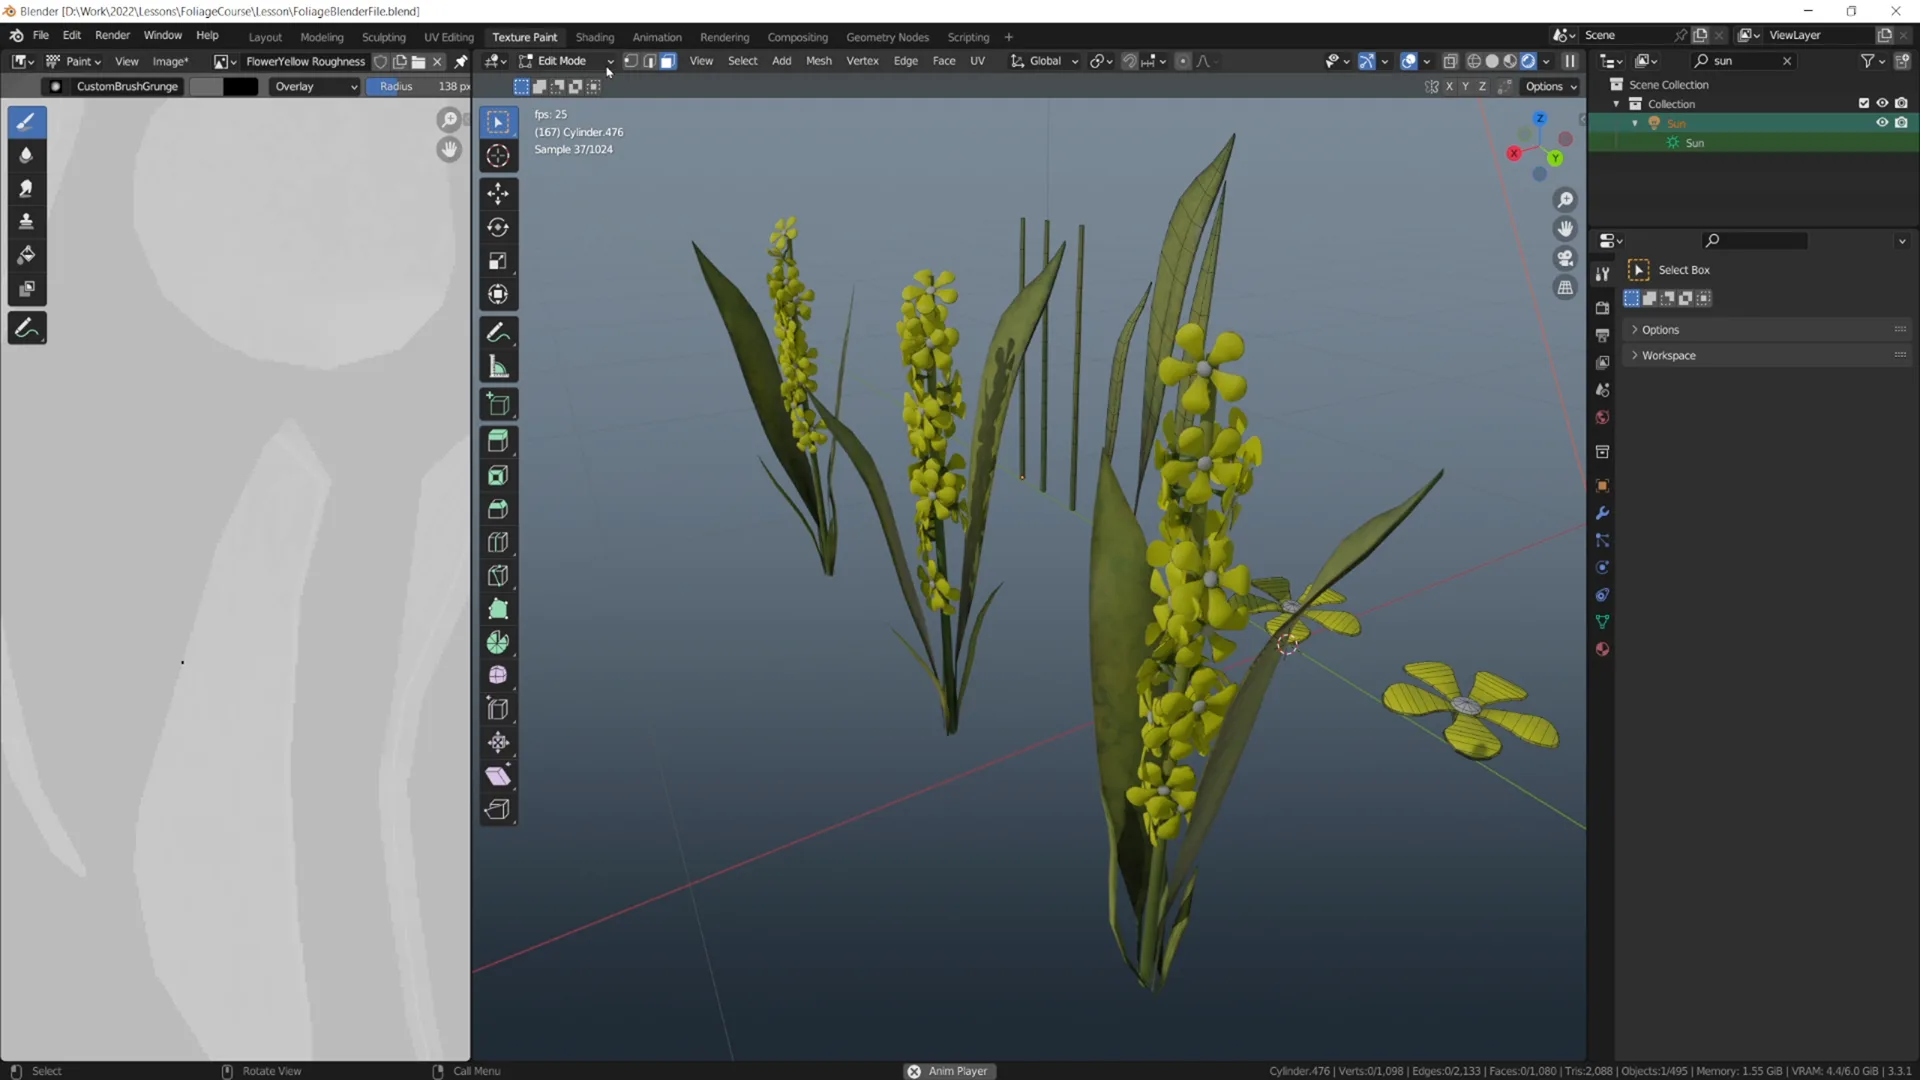Open the outliner filter dropdown
The width and height of the screenshot is (1920, 1080).
1872,61
